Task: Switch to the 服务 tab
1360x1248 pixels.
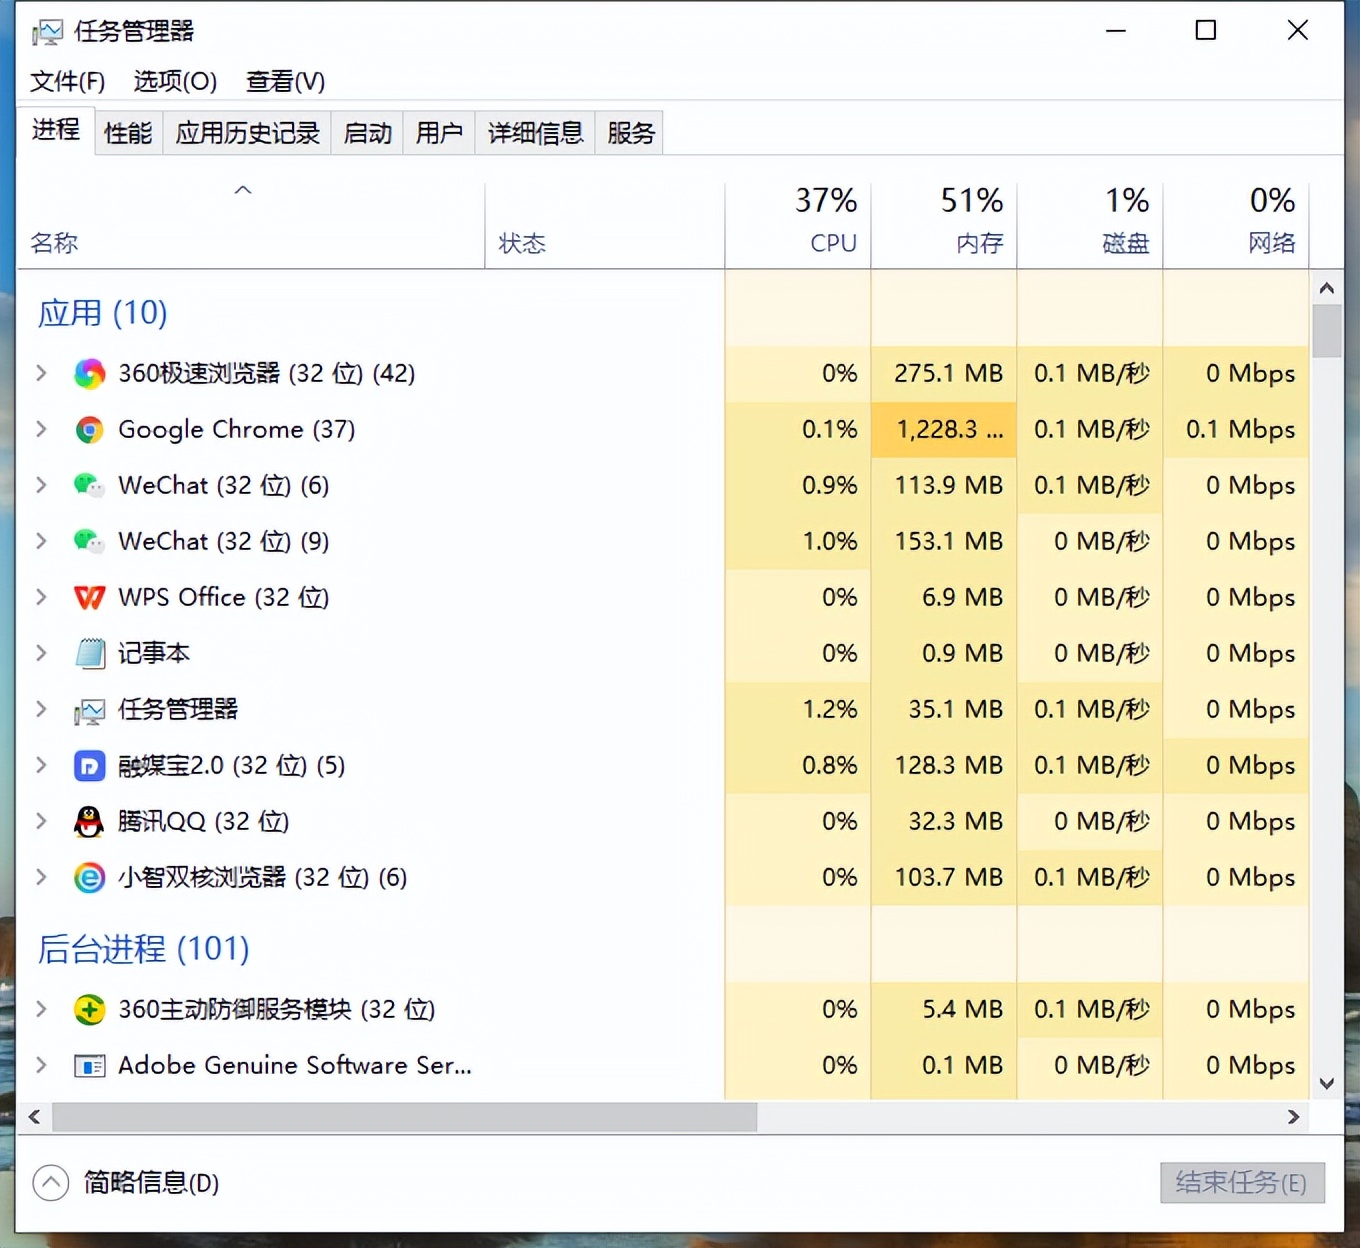Action: click(629, 132)
